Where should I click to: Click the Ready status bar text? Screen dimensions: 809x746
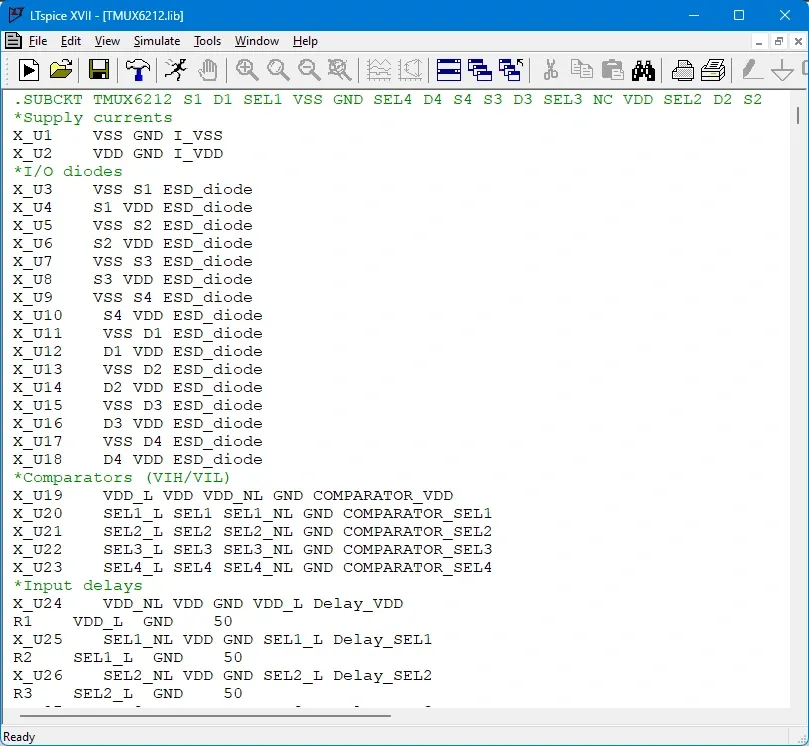(x=19, y=737)
